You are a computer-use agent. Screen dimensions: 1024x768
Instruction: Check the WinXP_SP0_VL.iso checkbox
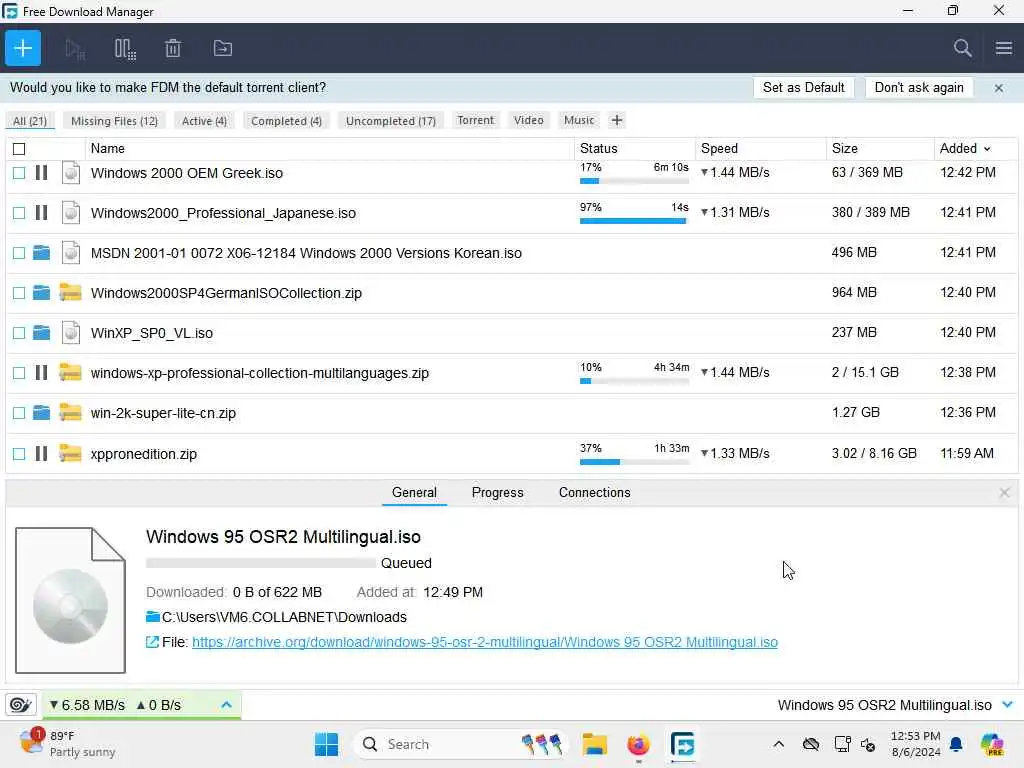click(x=19, y=333)
